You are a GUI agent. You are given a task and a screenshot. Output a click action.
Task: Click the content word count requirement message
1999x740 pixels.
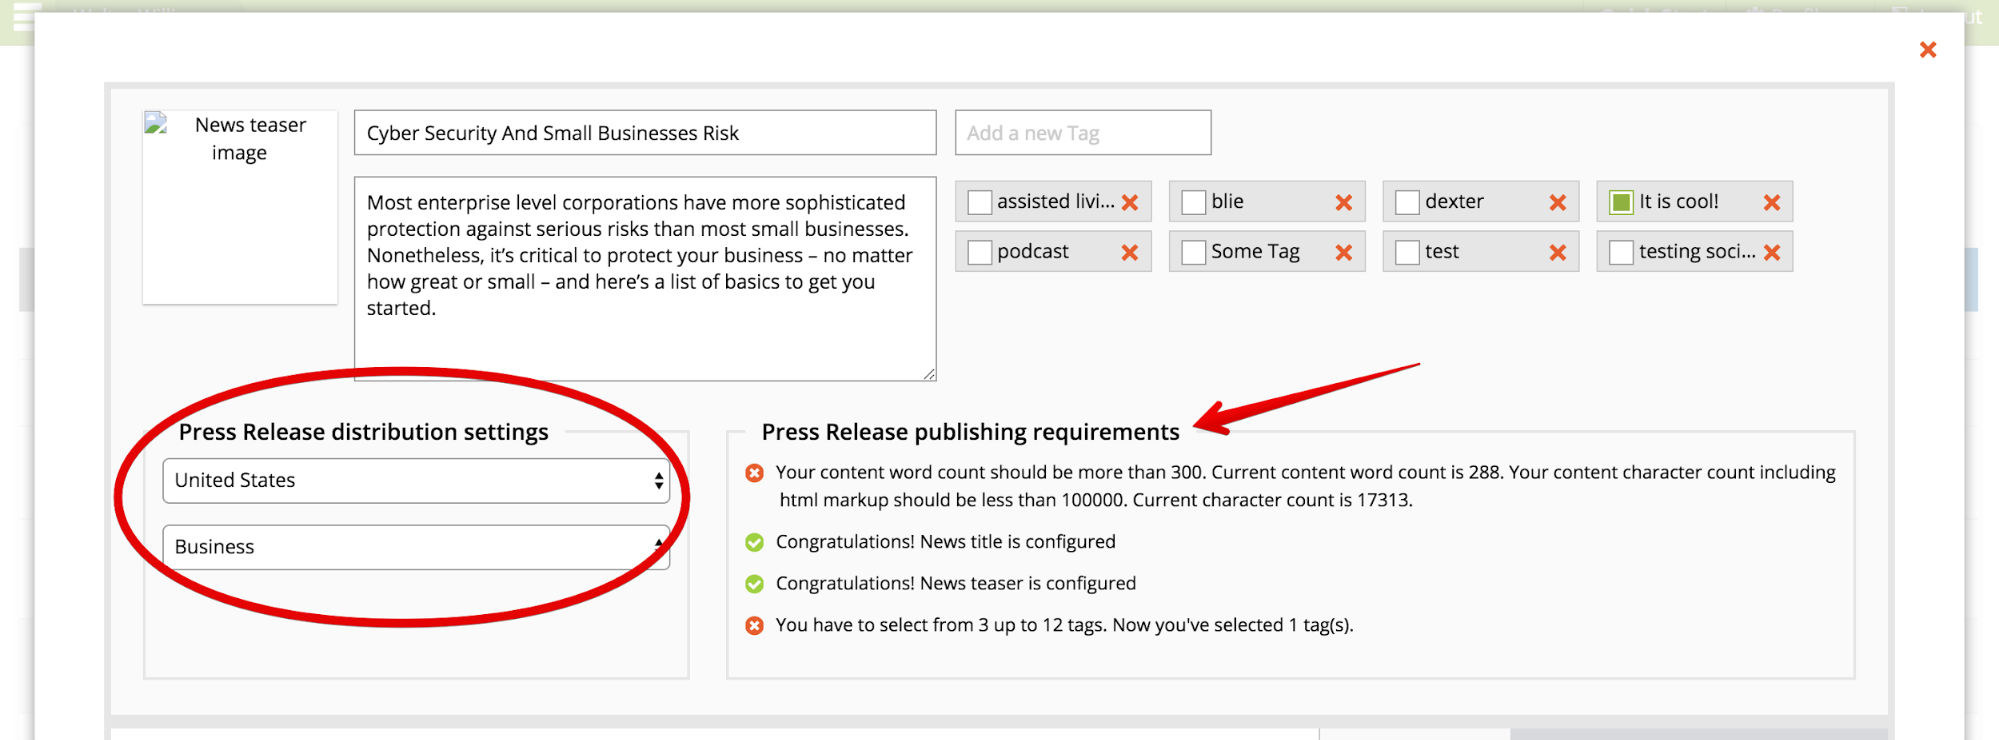1306,486
